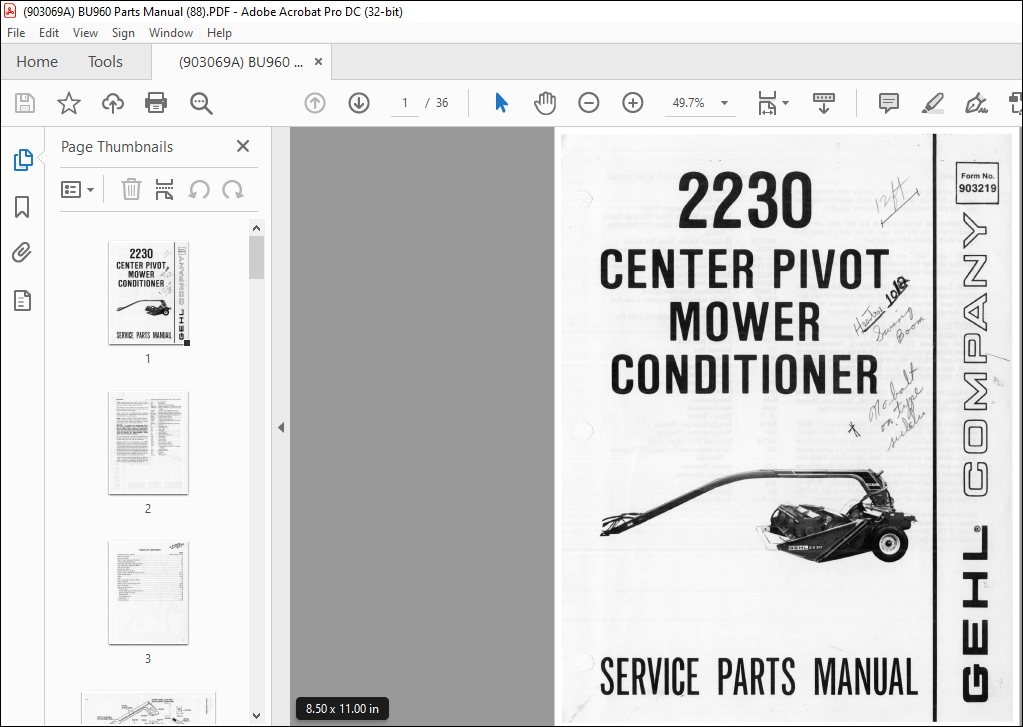Switch to the Tools tab

click(x=105, y=61)
